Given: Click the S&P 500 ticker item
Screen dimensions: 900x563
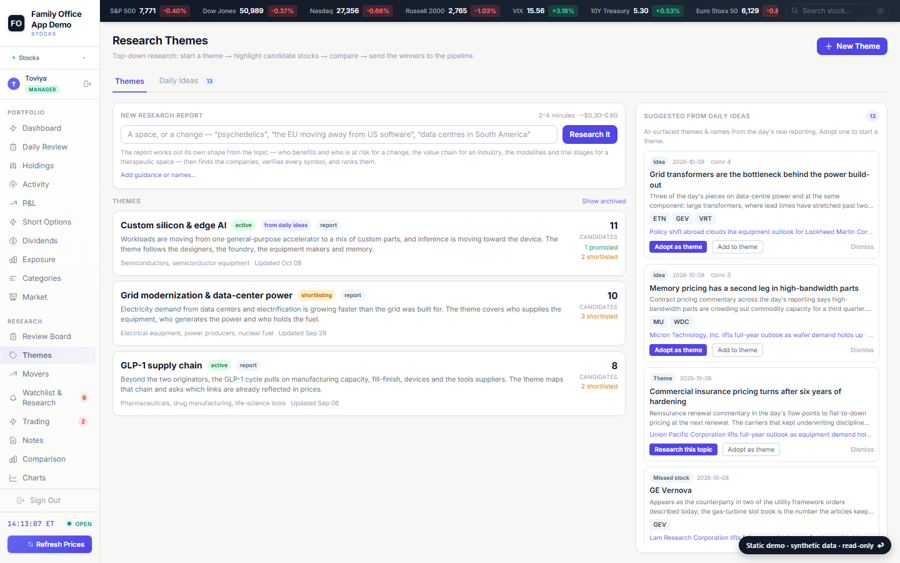Looking at the screenshot, I should [149, 11].
